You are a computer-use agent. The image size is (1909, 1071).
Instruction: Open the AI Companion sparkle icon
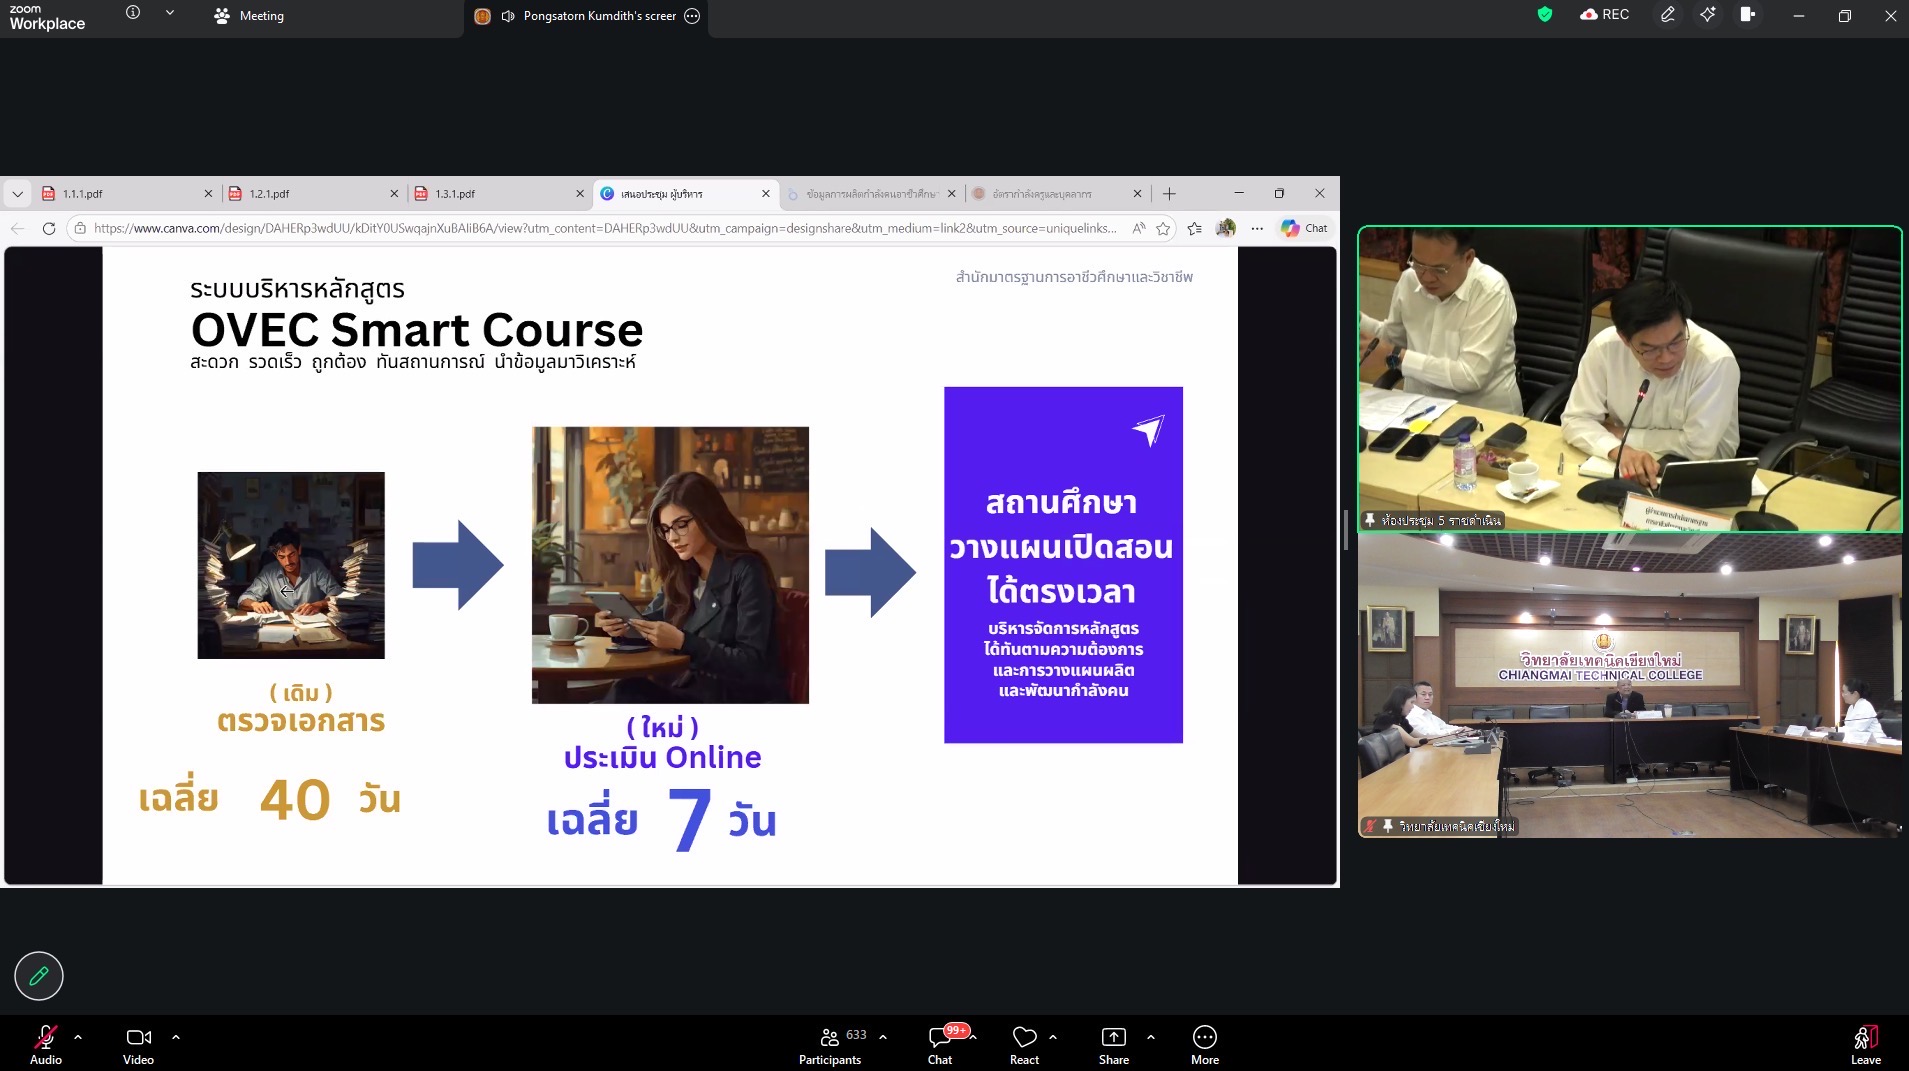click(x=1707, y=15)
